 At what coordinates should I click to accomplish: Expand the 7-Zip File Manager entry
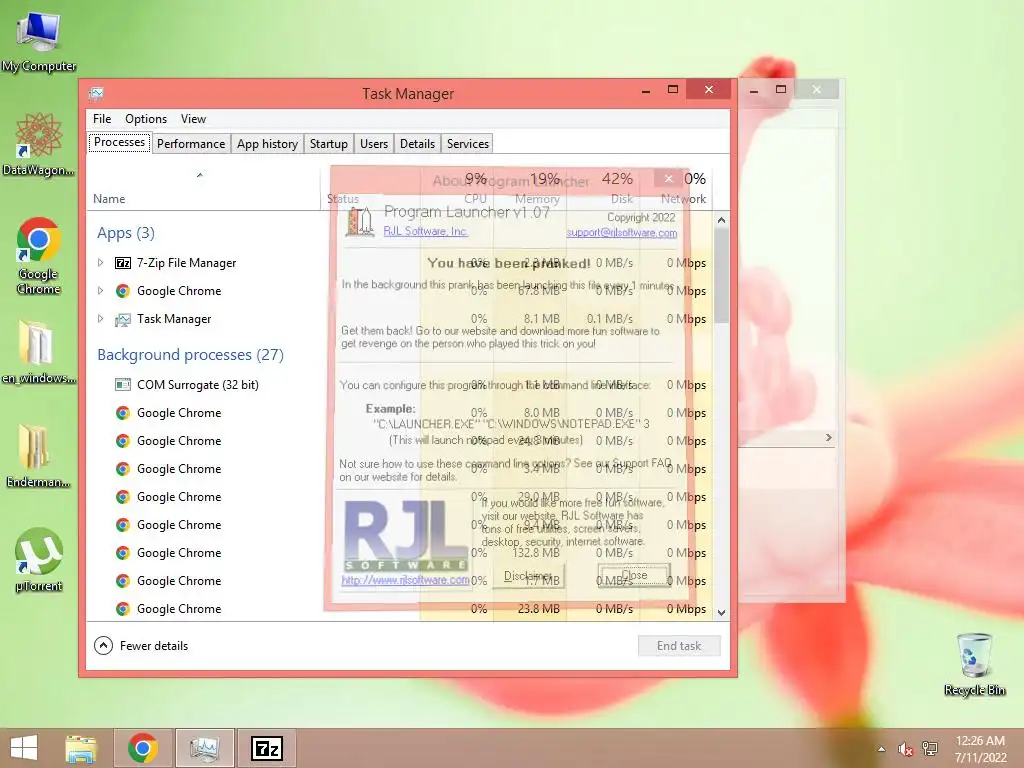(x=100, y=263)
